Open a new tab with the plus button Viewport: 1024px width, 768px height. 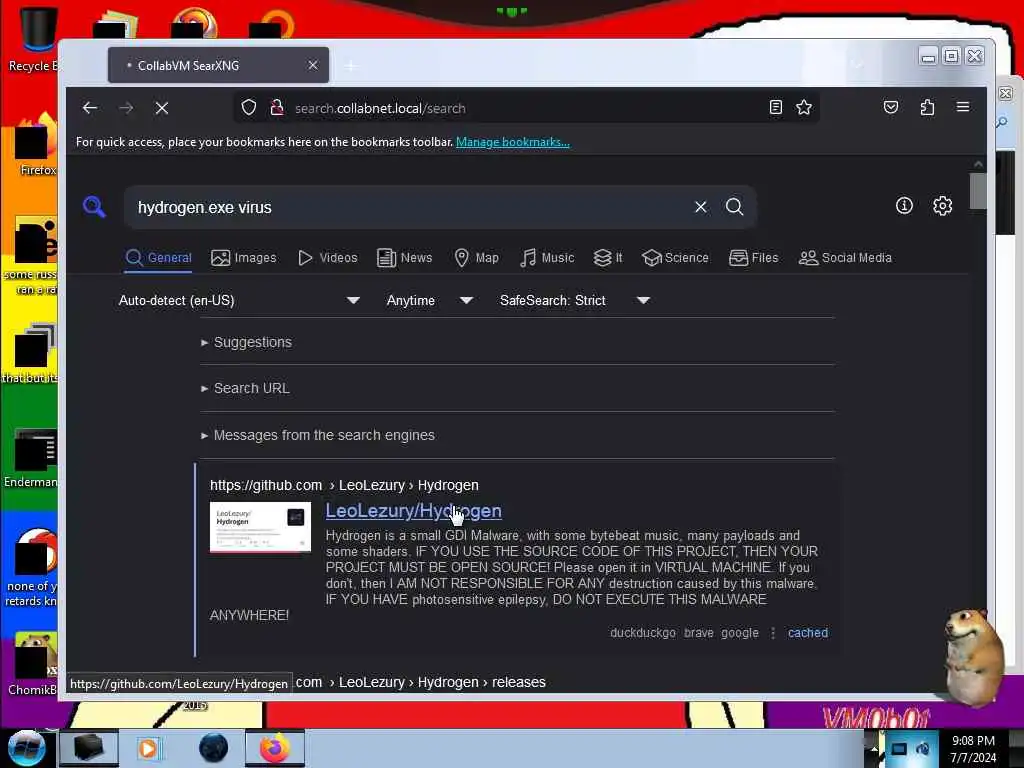click(351, 65)
